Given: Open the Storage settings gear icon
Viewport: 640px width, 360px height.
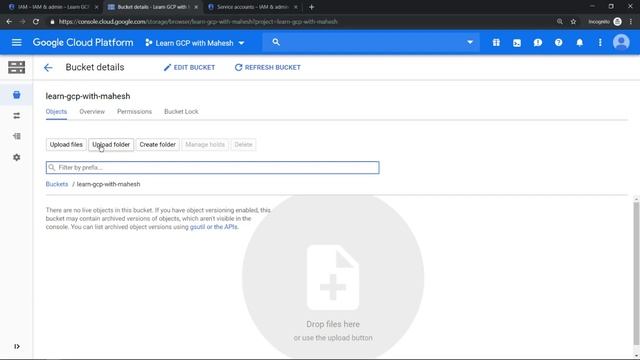Looking at the screenshot, I should 16,157.
